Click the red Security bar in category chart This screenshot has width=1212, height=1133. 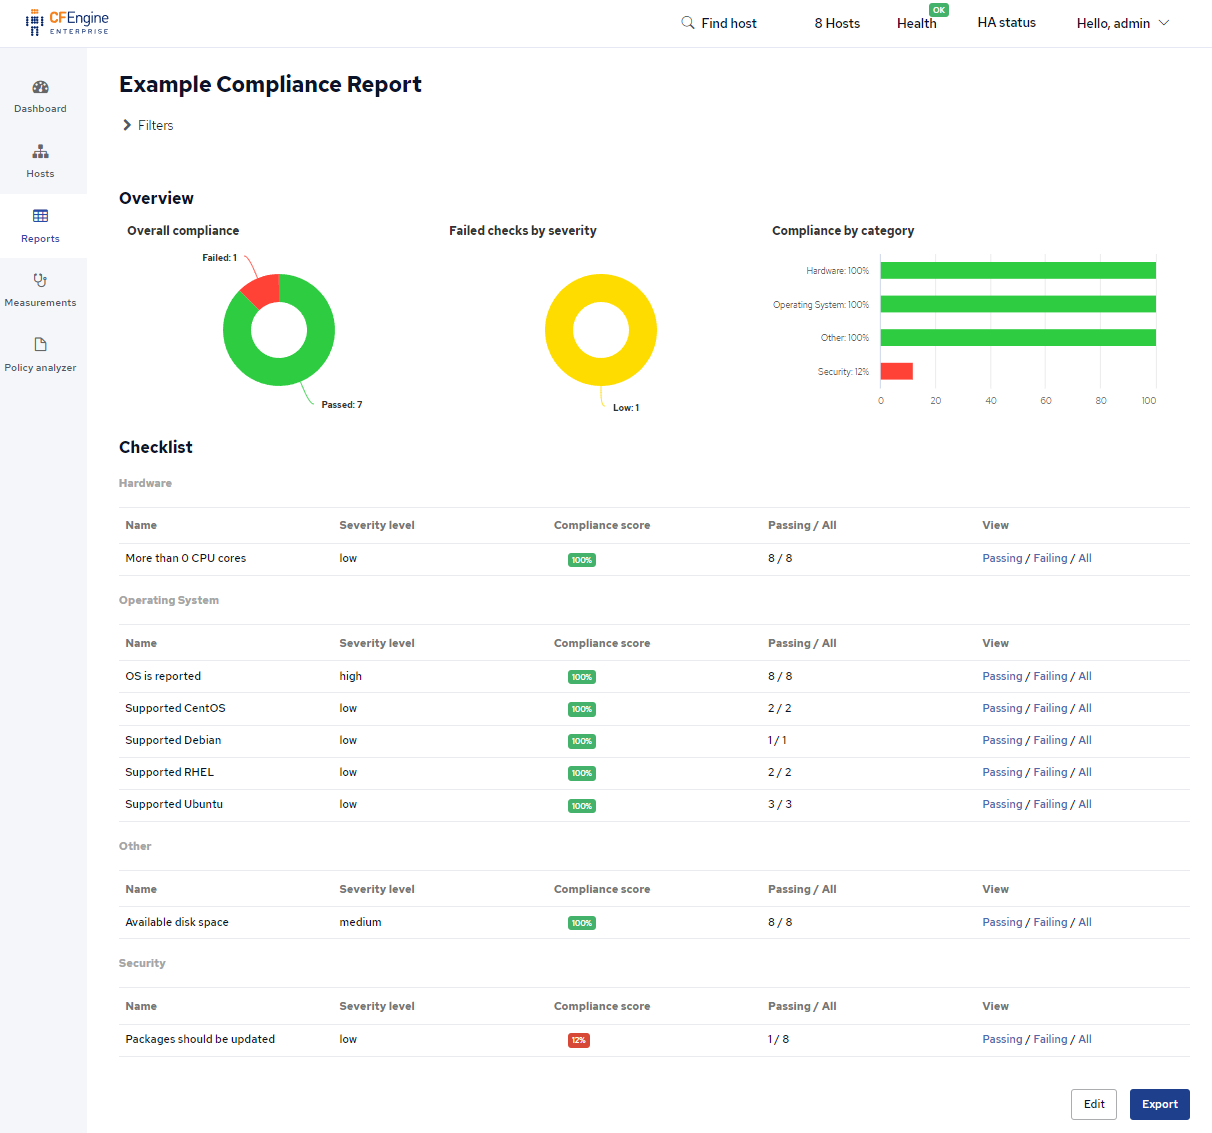[x=896, y=371]
